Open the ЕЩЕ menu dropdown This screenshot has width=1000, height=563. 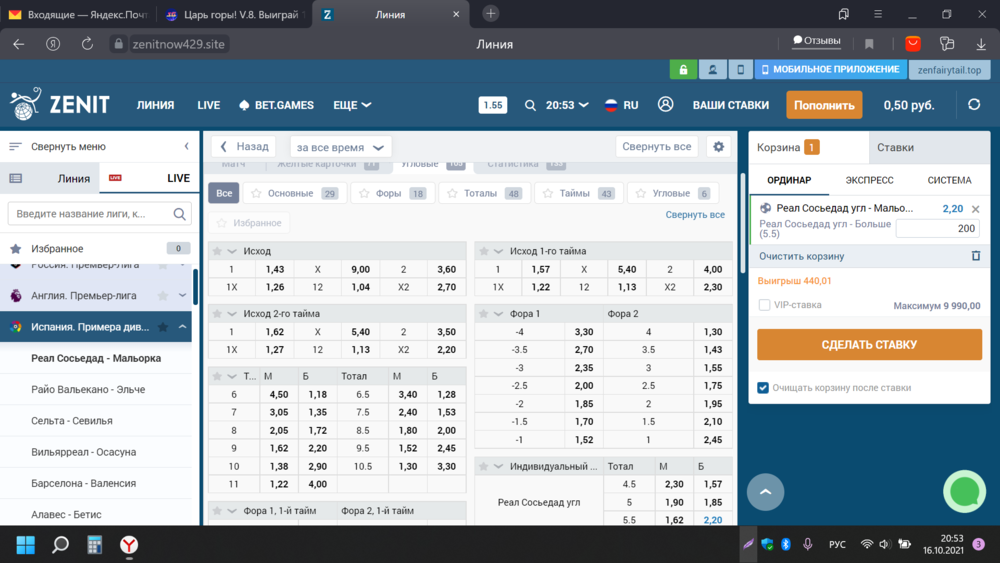coord(351,105)
